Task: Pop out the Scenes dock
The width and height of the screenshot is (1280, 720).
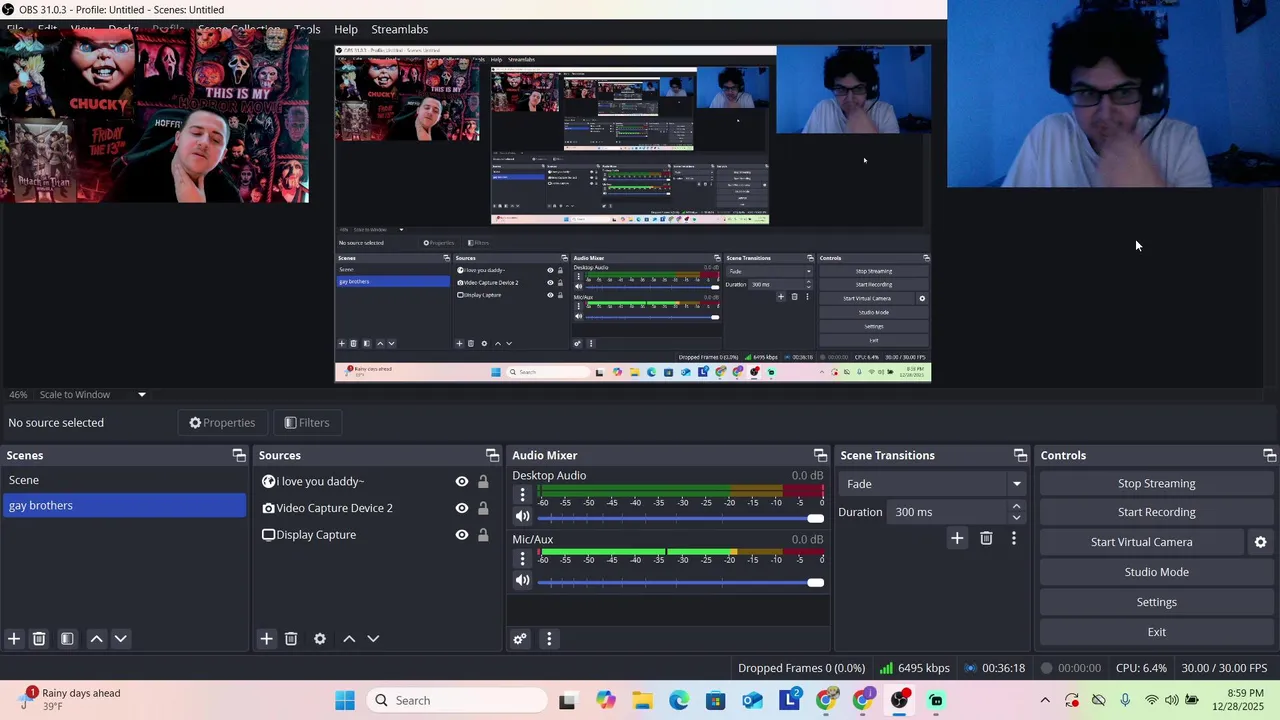Action: click(239, 455)
